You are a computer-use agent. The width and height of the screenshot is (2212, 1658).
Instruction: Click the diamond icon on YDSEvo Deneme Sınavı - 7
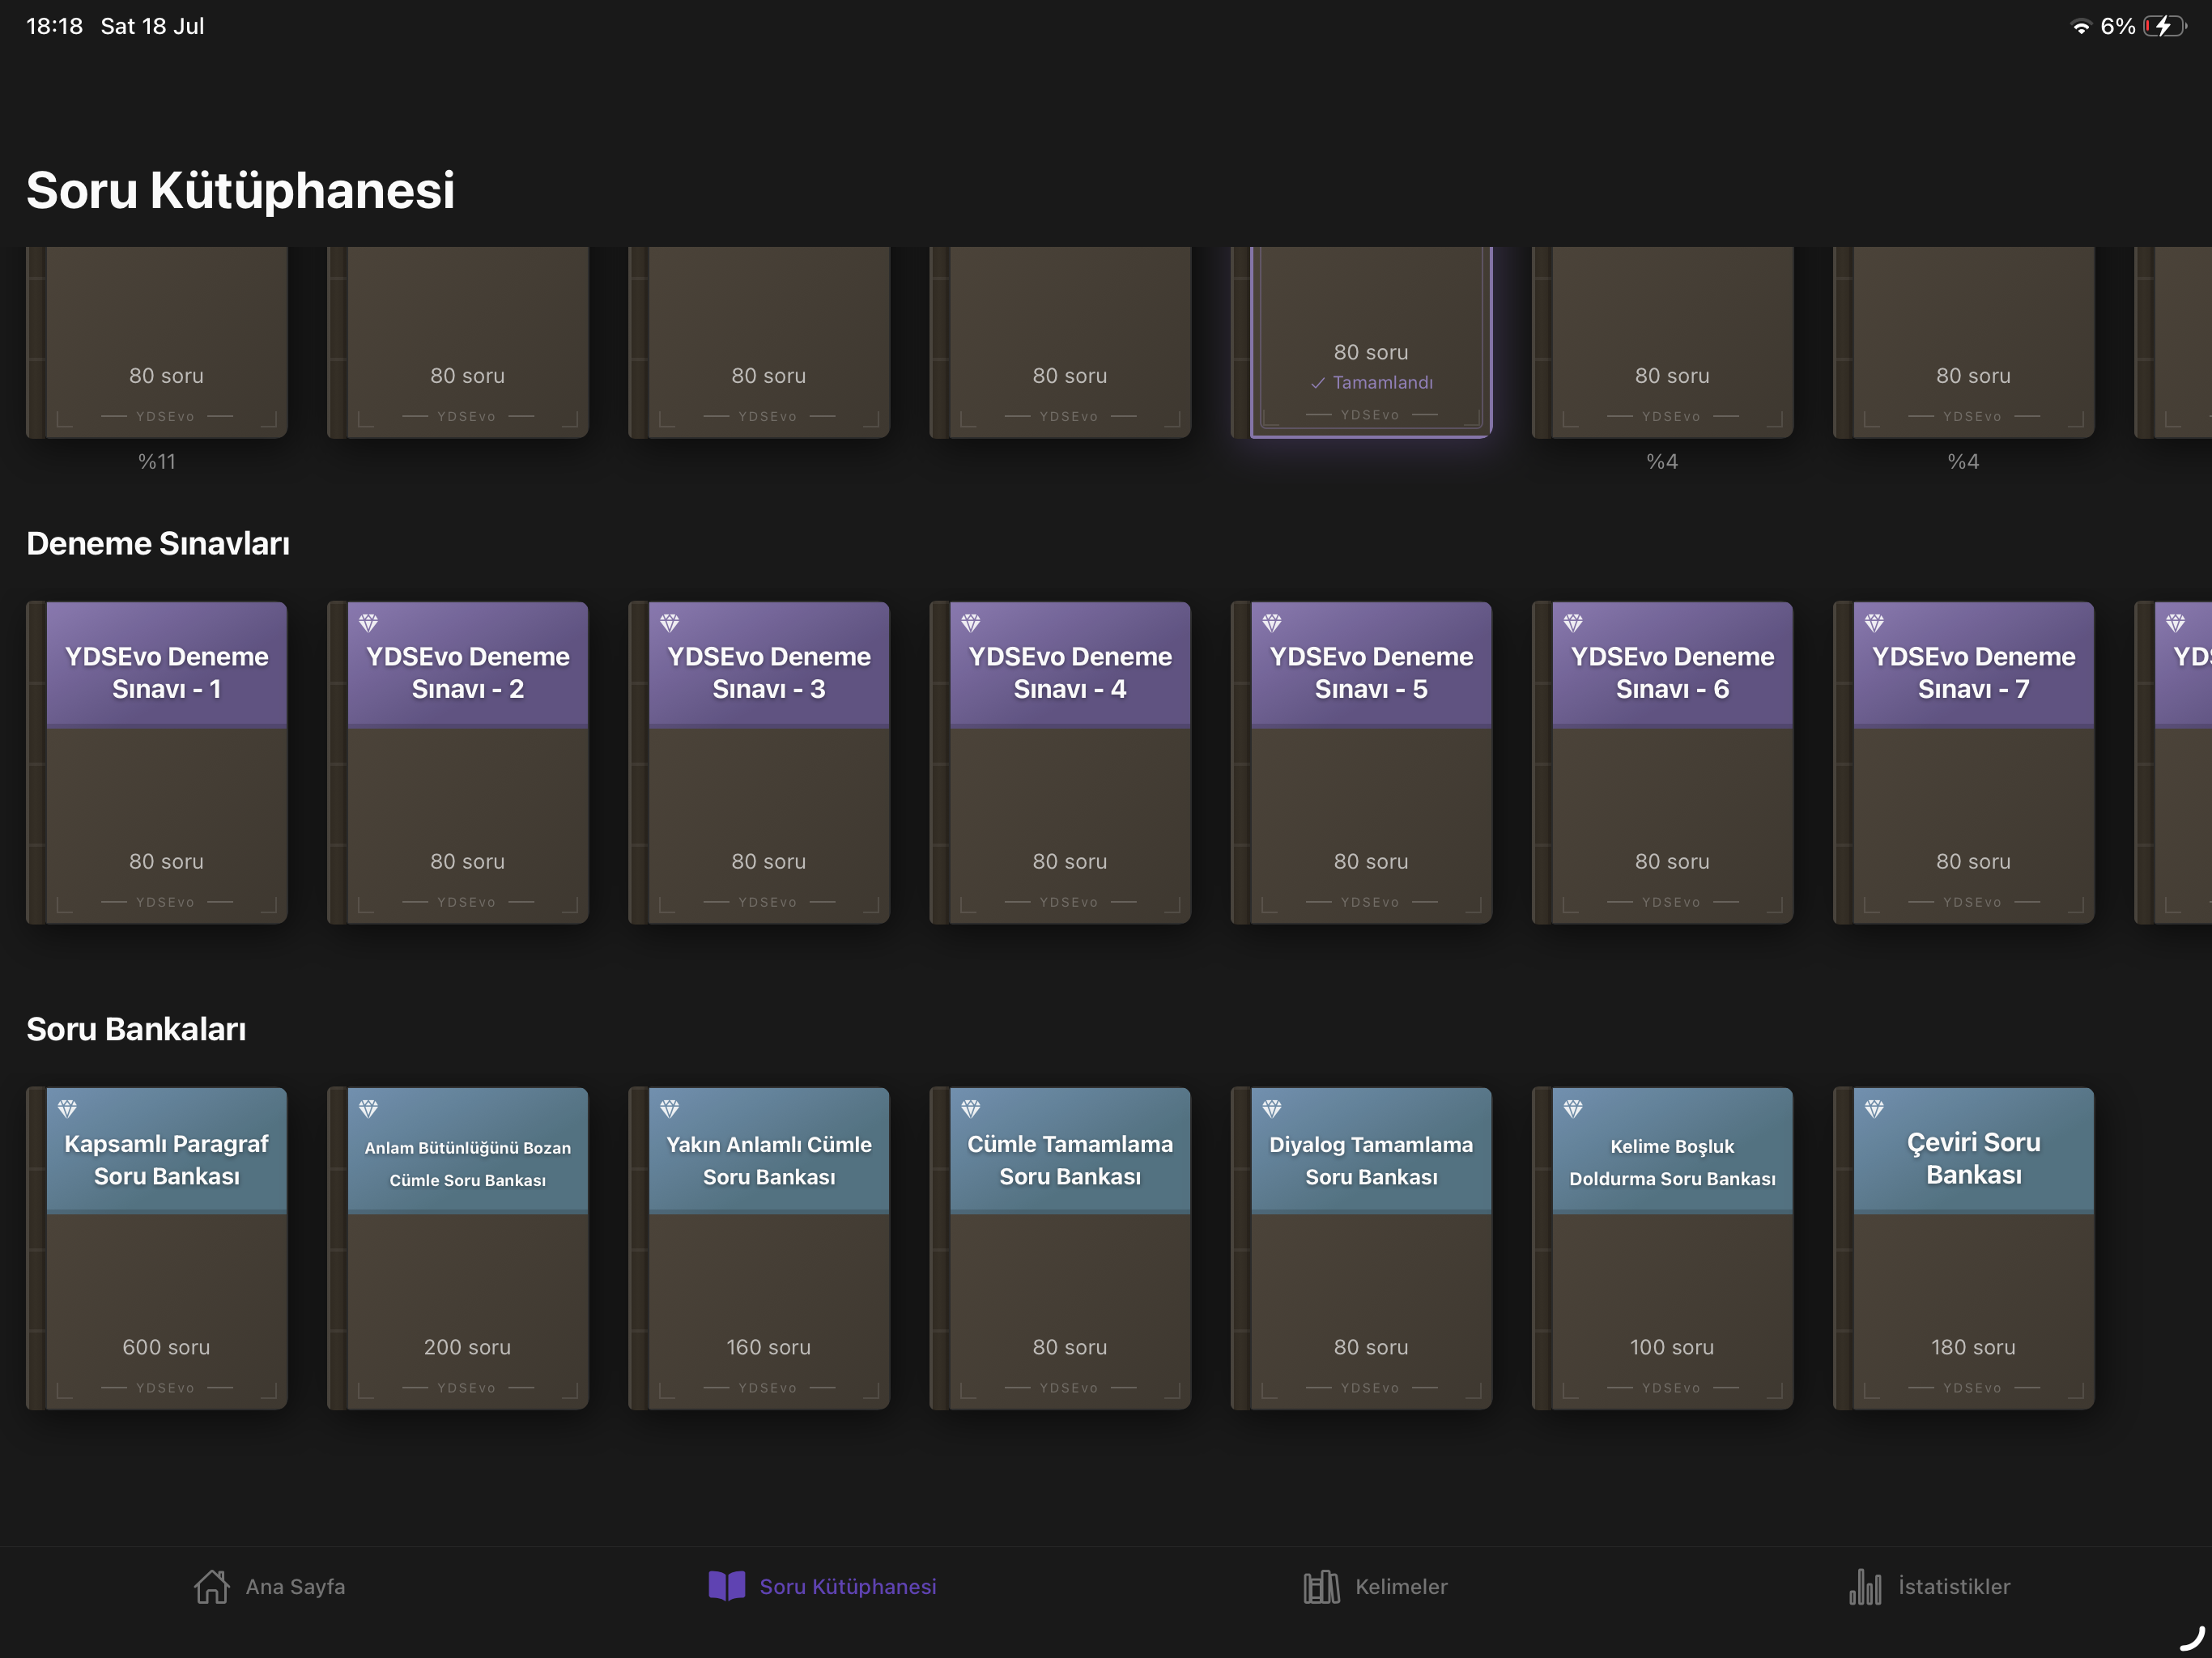coord(1873,623)
